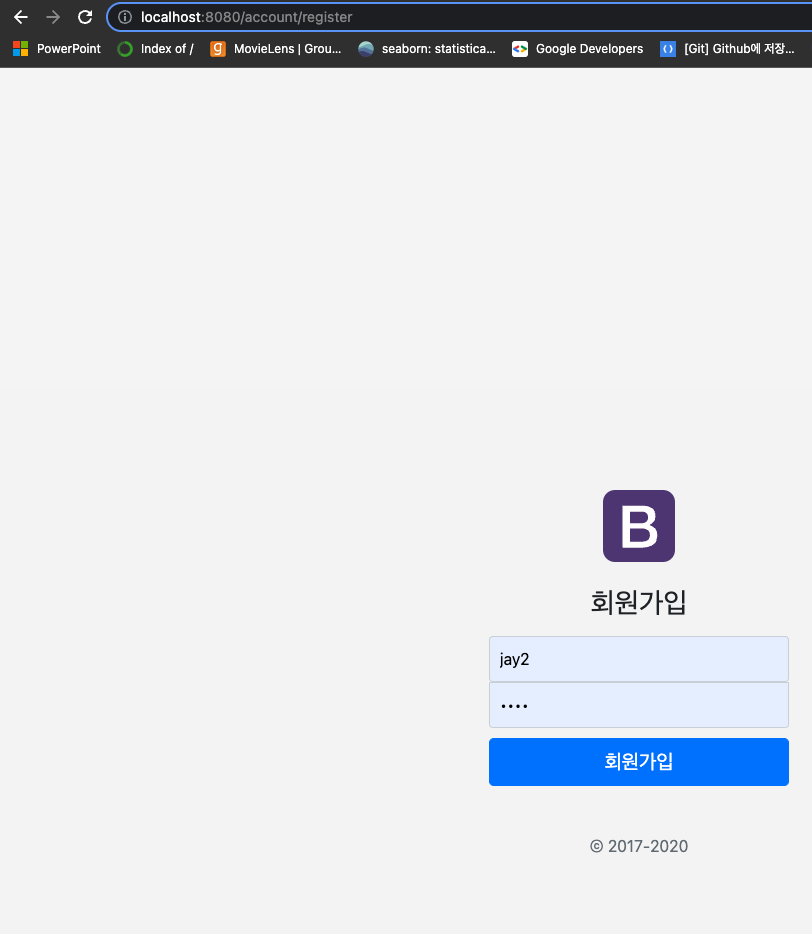The width and height of the screenshot is (812, 934).
Task: Go forward with the browser arrow
Action: click(x=53, y=17)
